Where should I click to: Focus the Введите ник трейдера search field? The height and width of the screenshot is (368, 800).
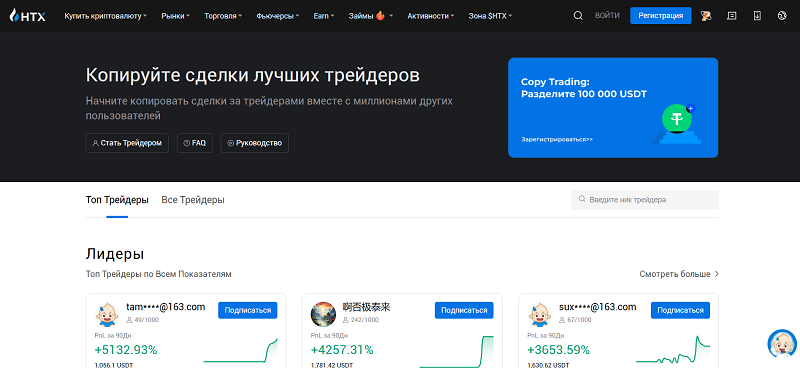pyautogui.click(x=645, y=200)
